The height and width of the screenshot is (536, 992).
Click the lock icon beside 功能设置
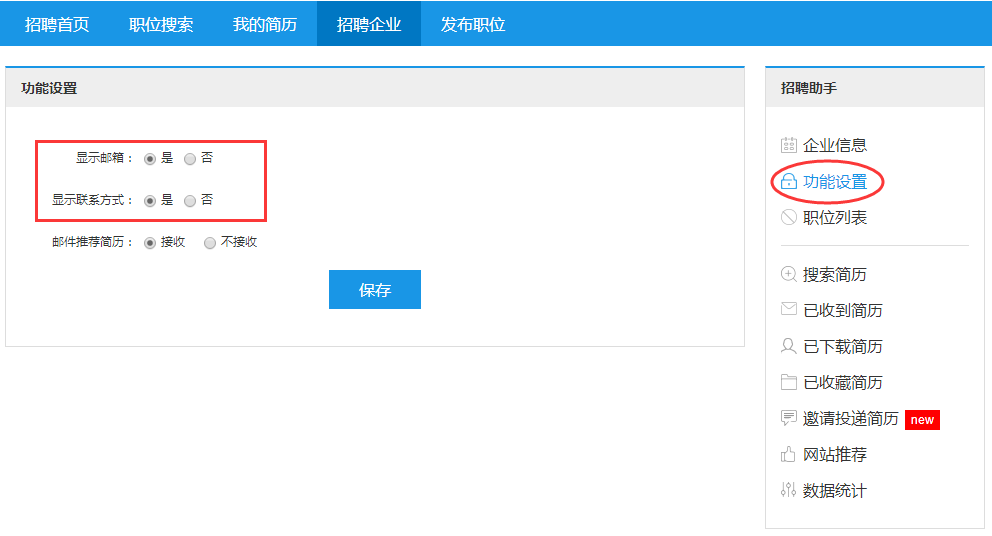click(788, 182)
